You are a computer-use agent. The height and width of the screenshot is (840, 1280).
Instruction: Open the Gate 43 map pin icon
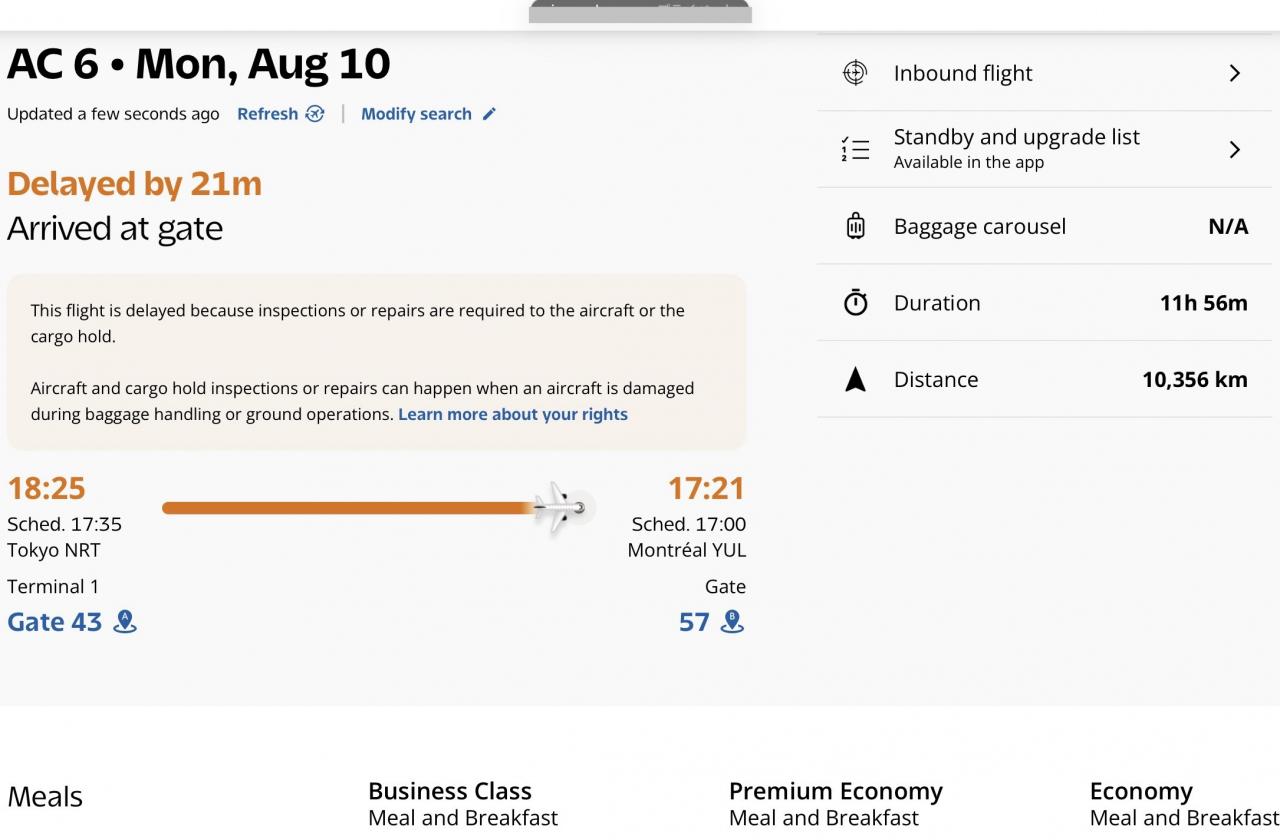click(125, 622)
